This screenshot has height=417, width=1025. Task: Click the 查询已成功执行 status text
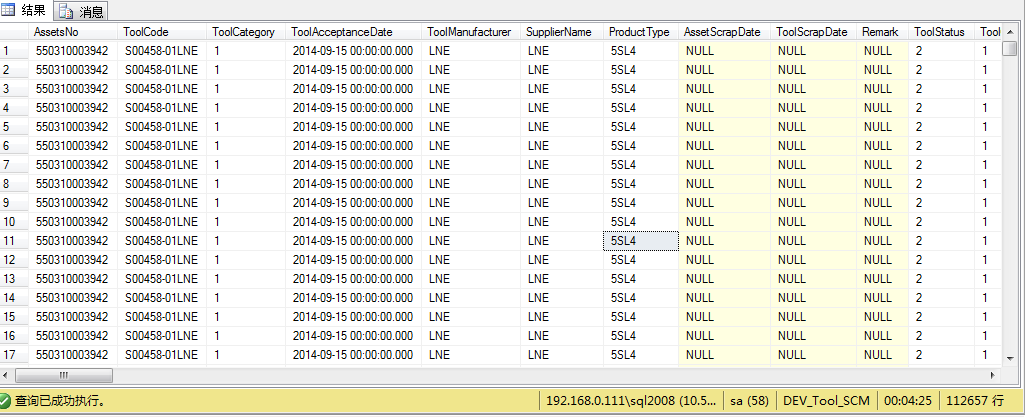pos(61,400)
